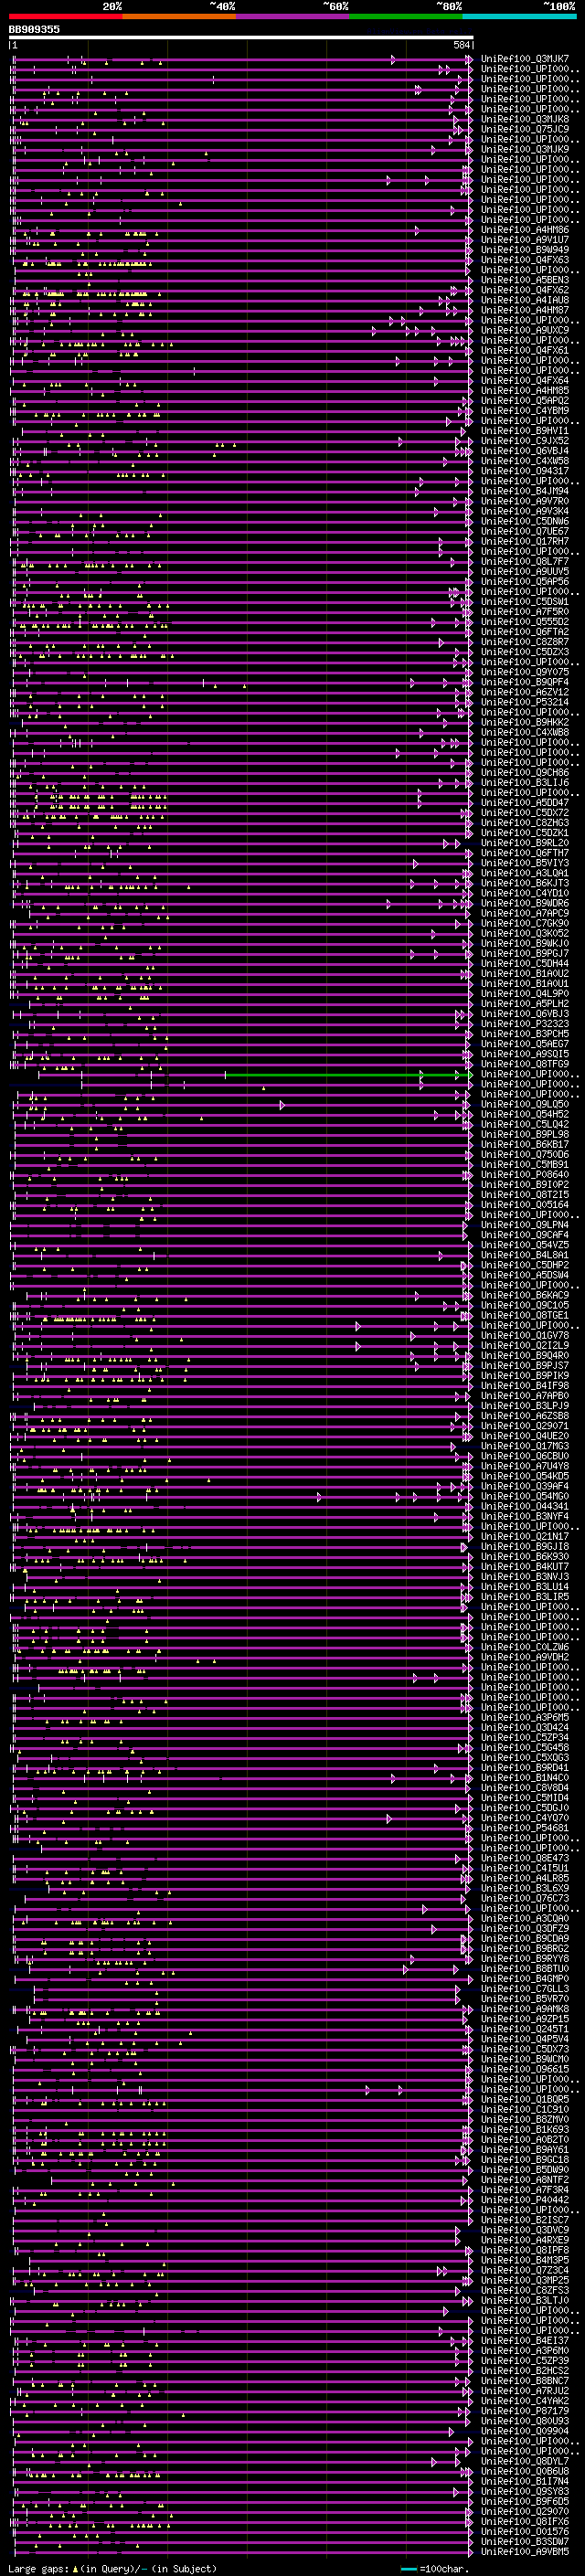Select hit label UniRef100_Q4FX64
Viewport: 585px width, 2576px height.
tap(525, 381)
